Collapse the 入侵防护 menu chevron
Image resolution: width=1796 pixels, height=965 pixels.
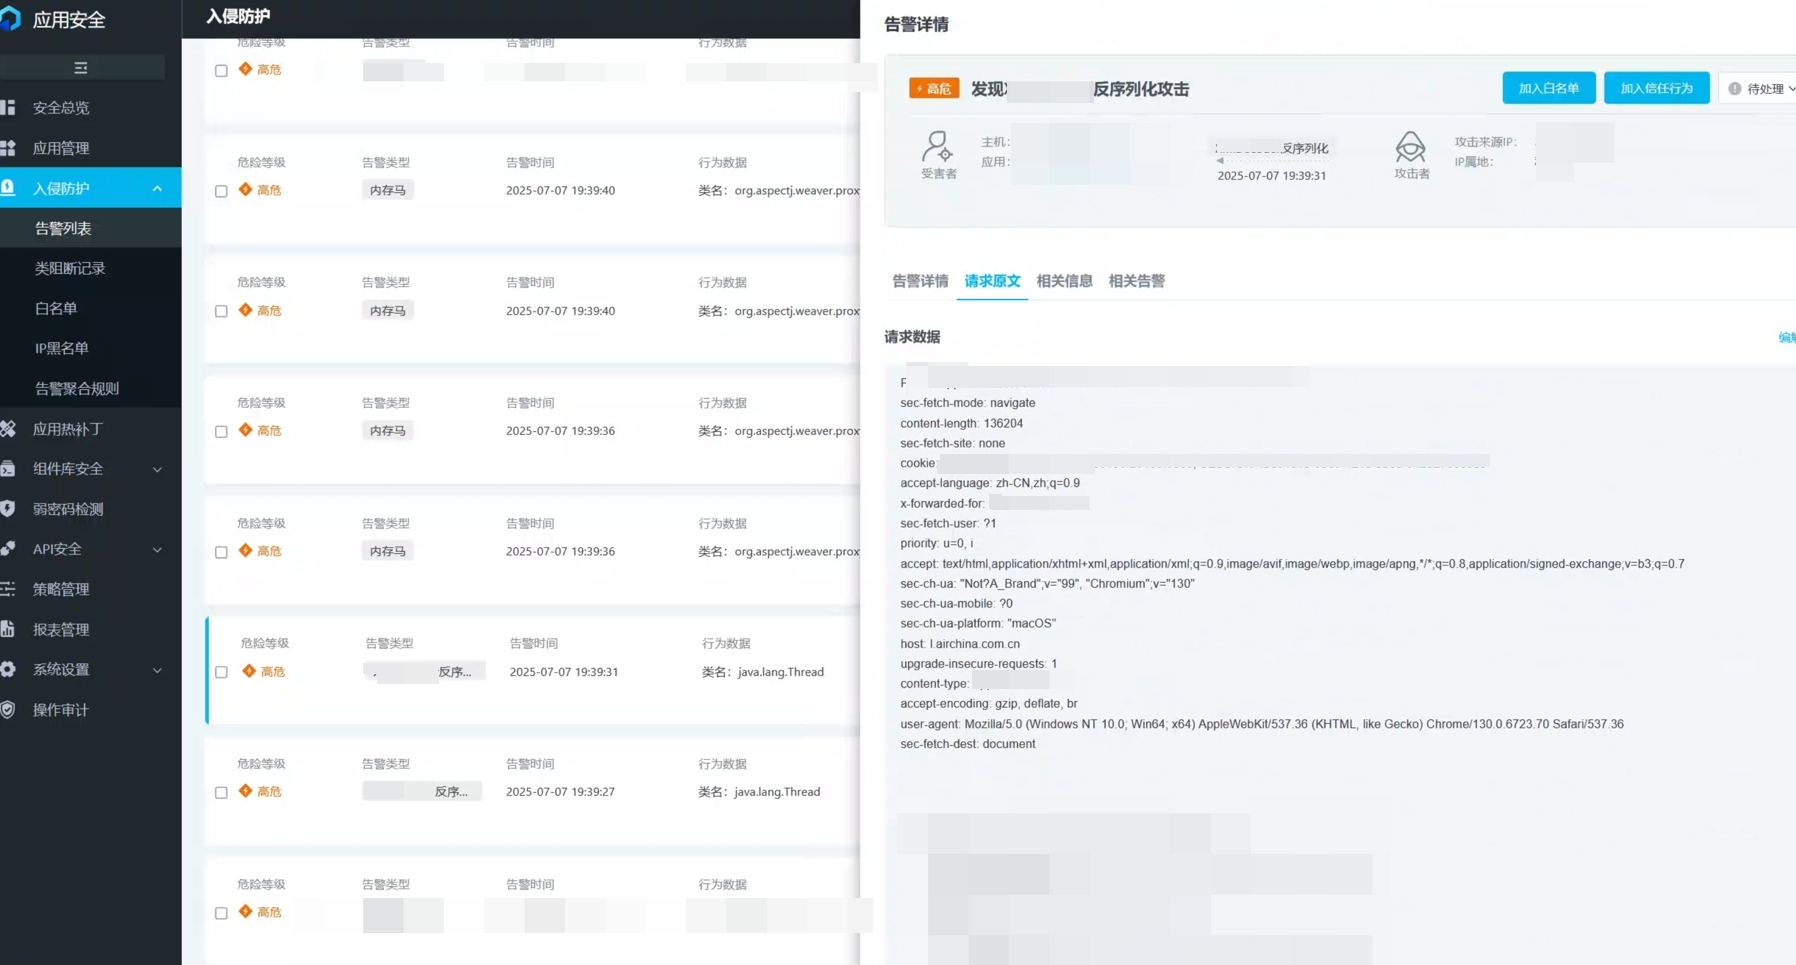click(157, 188)
